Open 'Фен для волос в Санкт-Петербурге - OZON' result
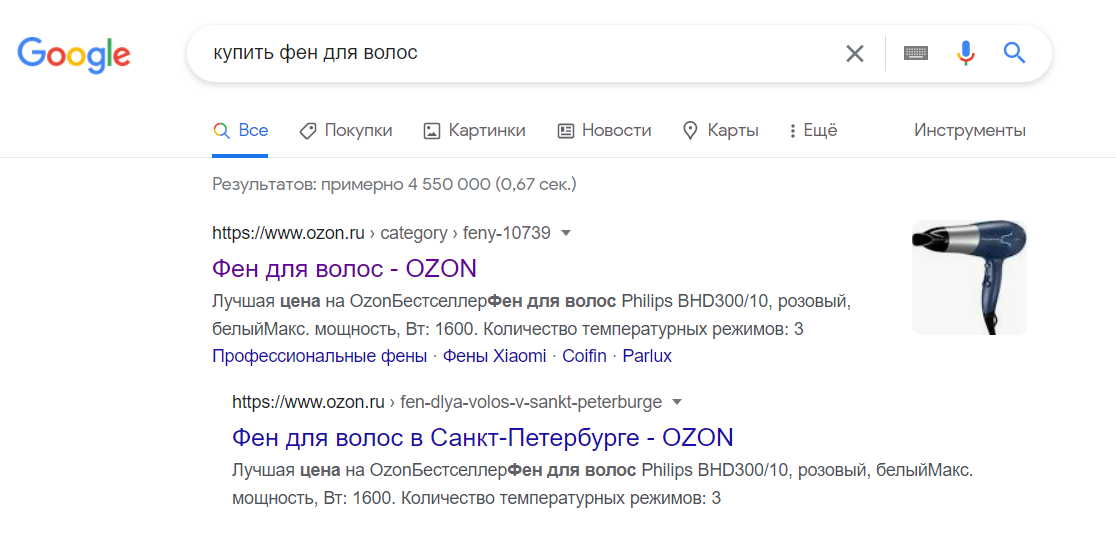 [x=482, y=437]
